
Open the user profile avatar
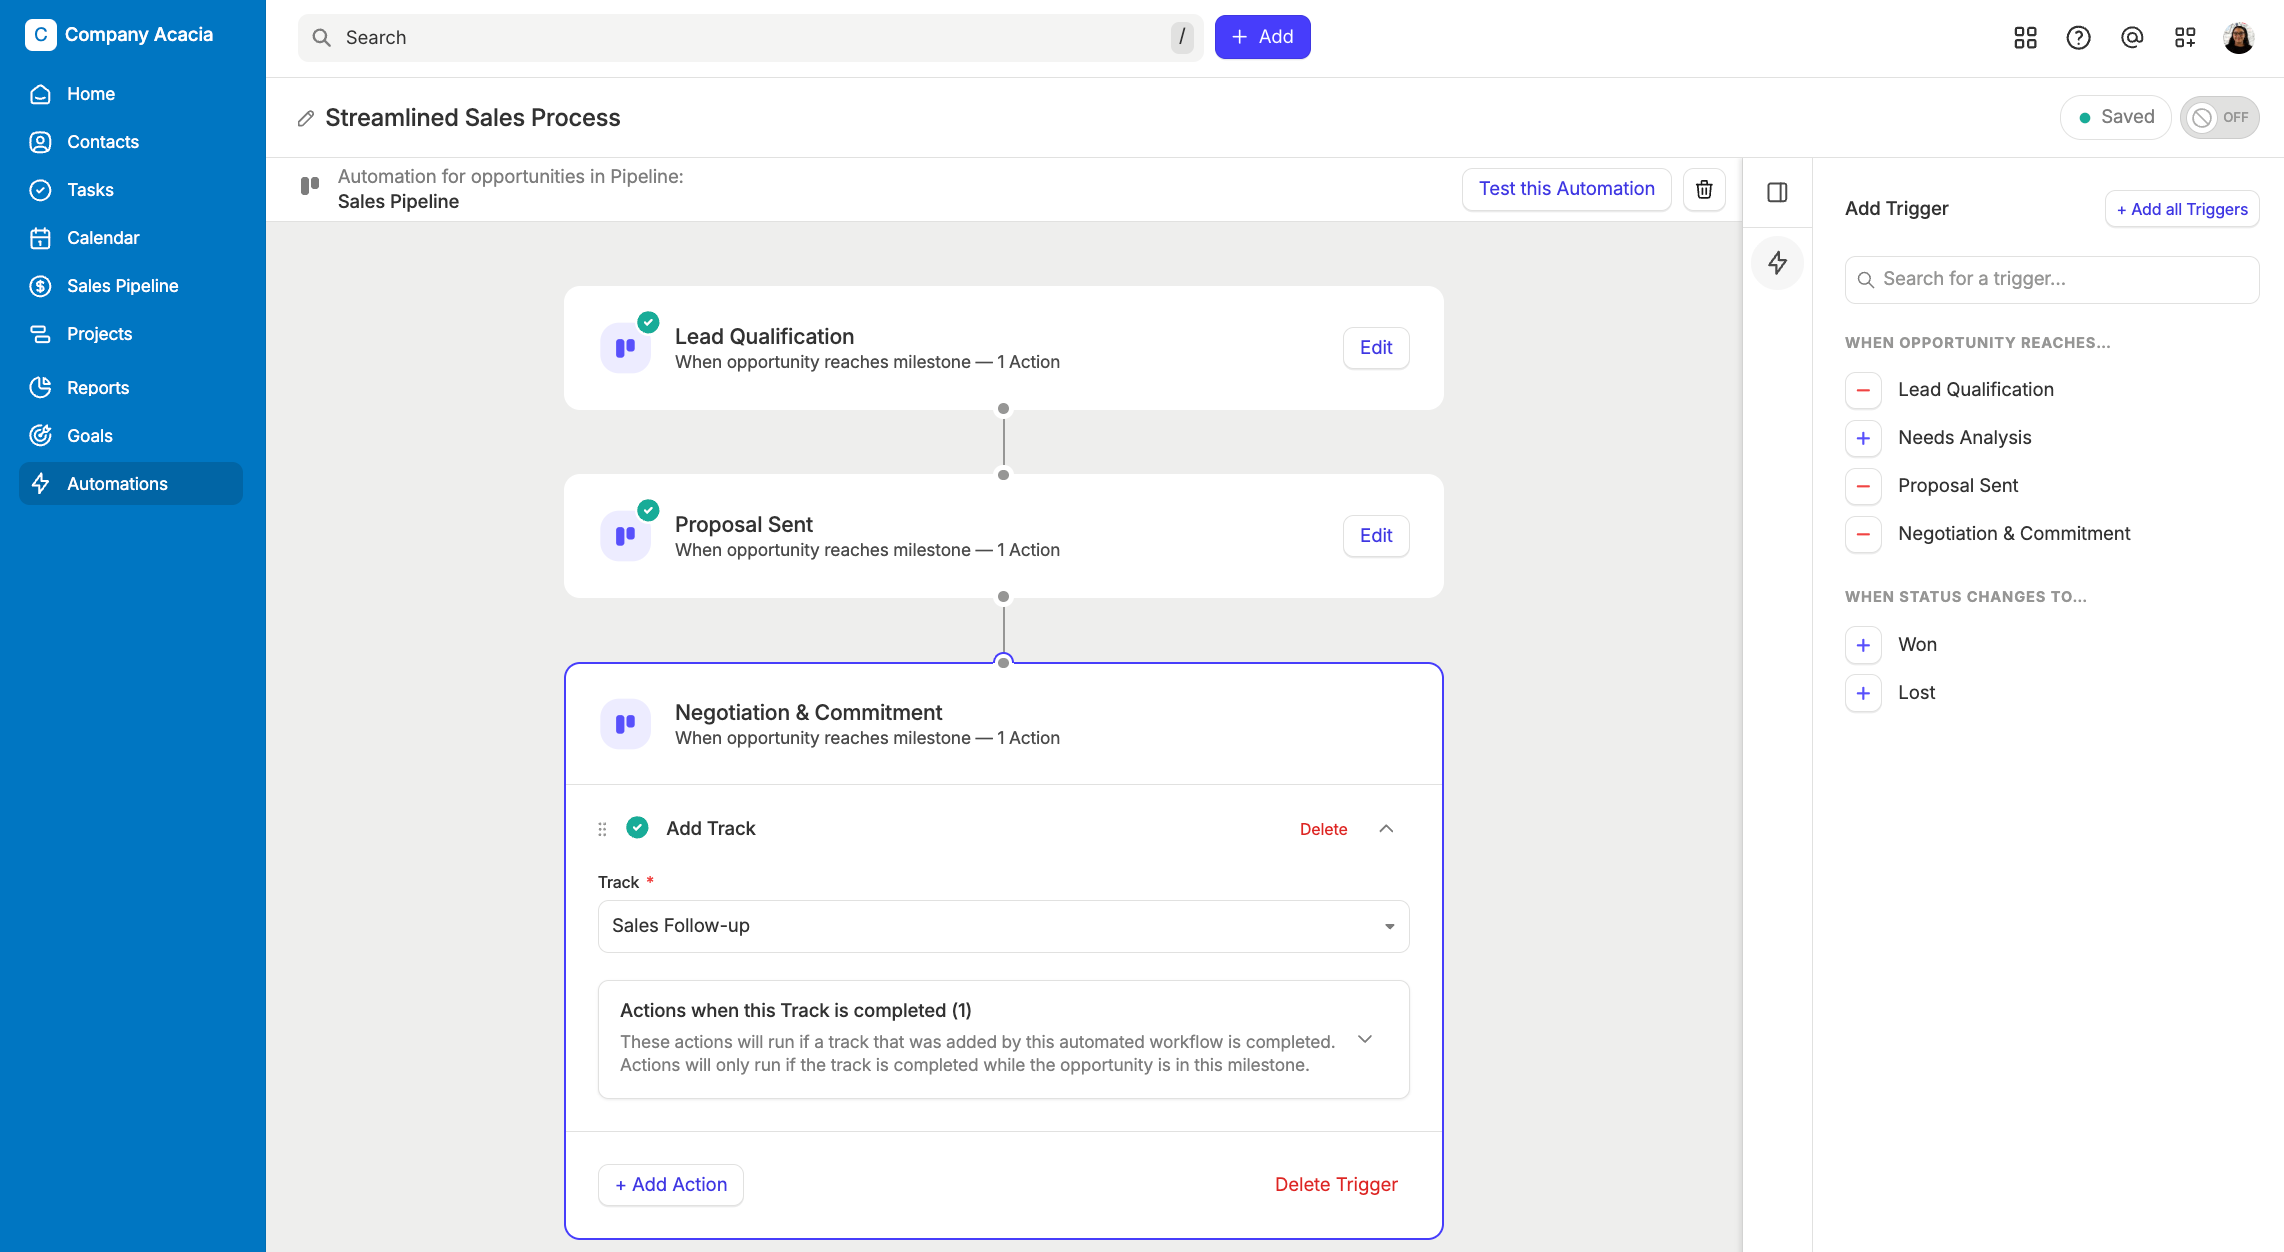point(2238,38)
